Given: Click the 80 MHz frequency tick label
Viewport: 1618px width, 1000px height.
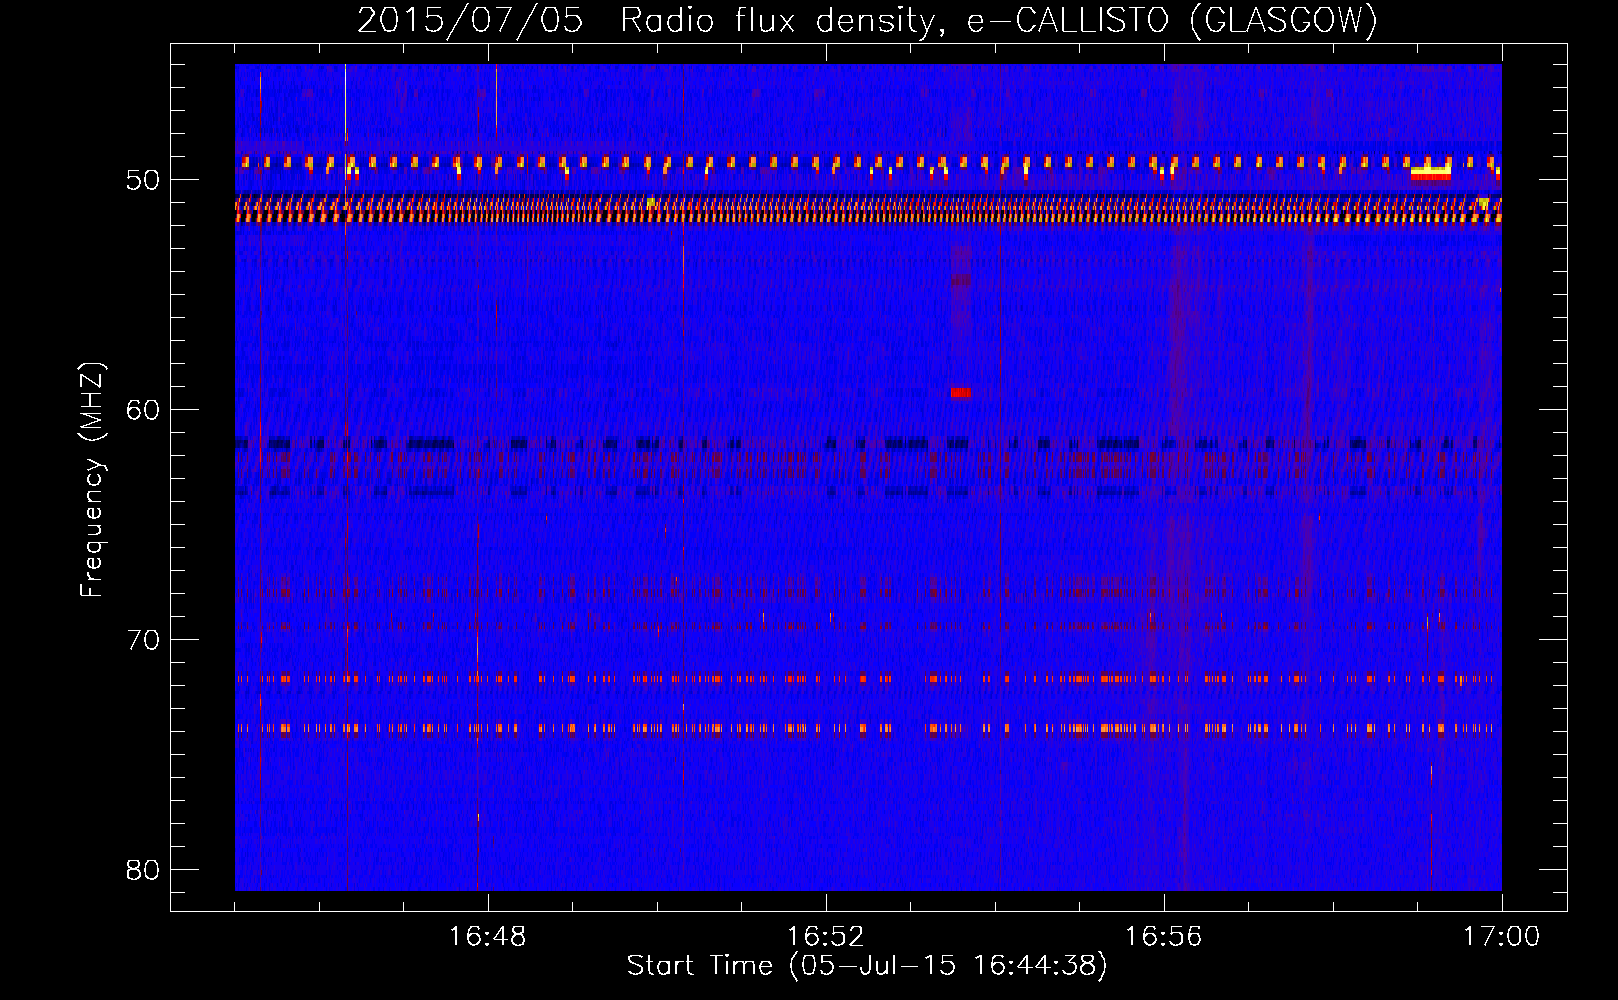Looking at the screenshot, I should (x=144, y=869).
